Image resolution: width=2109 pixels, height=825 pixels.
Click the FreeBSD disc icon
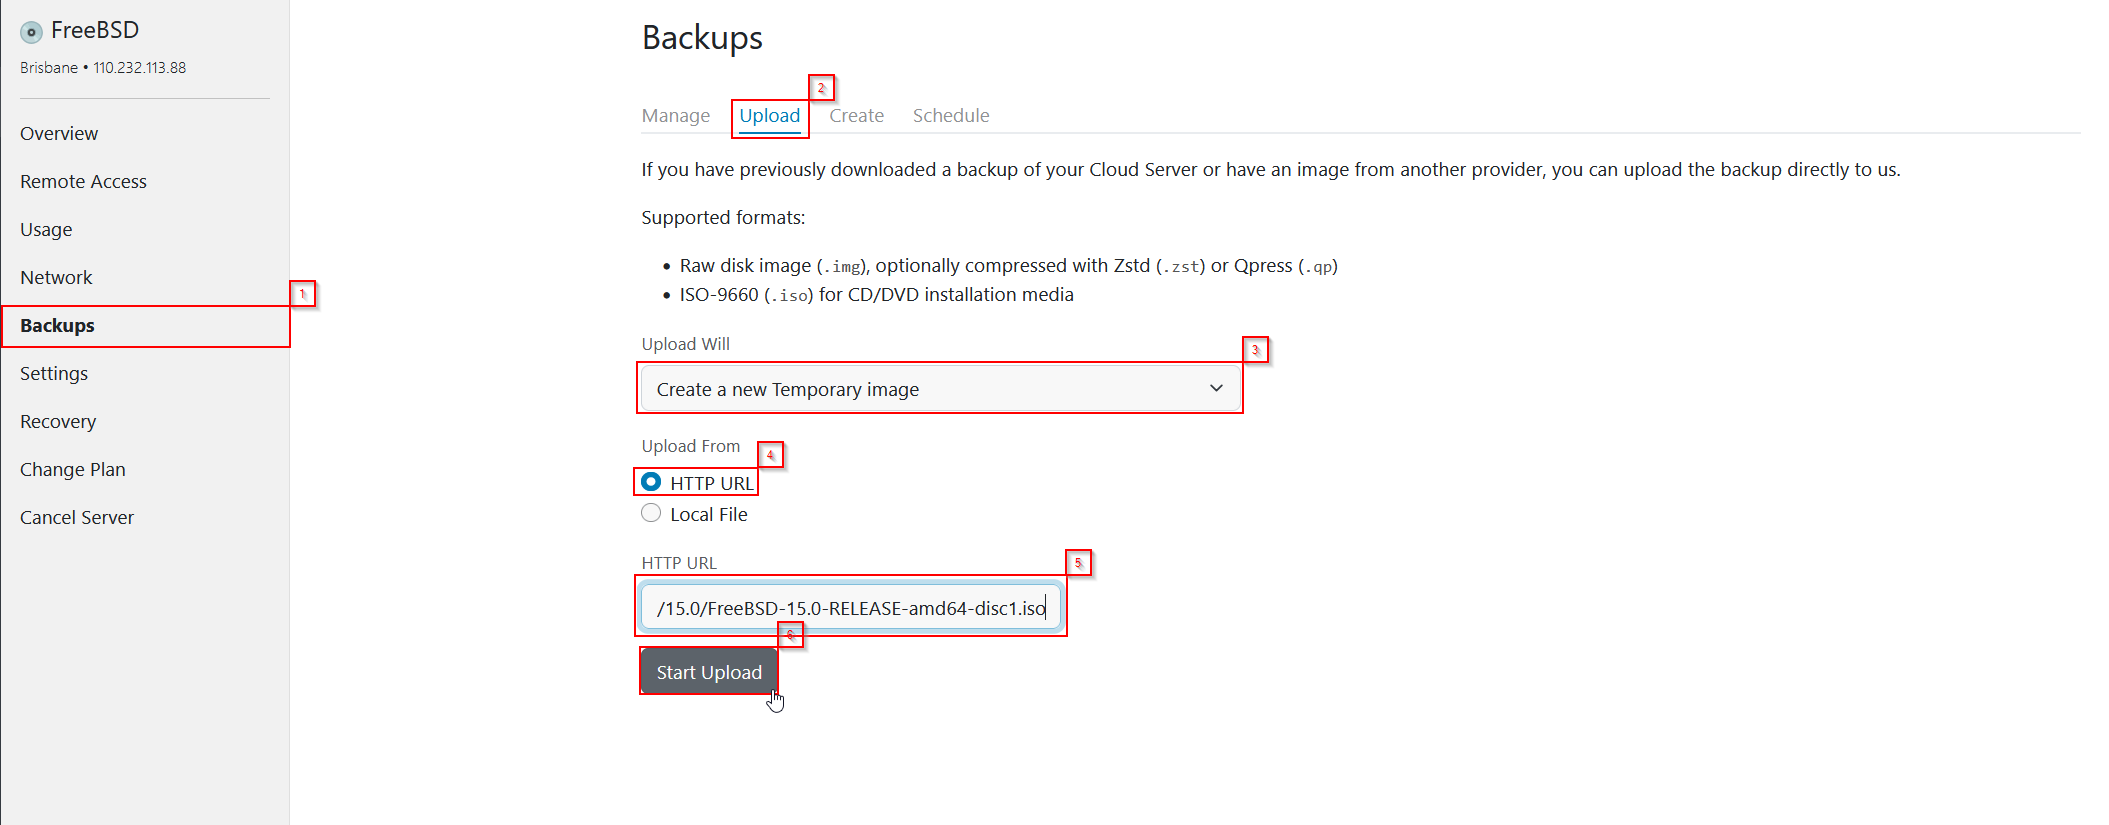(x=31, y=32)
